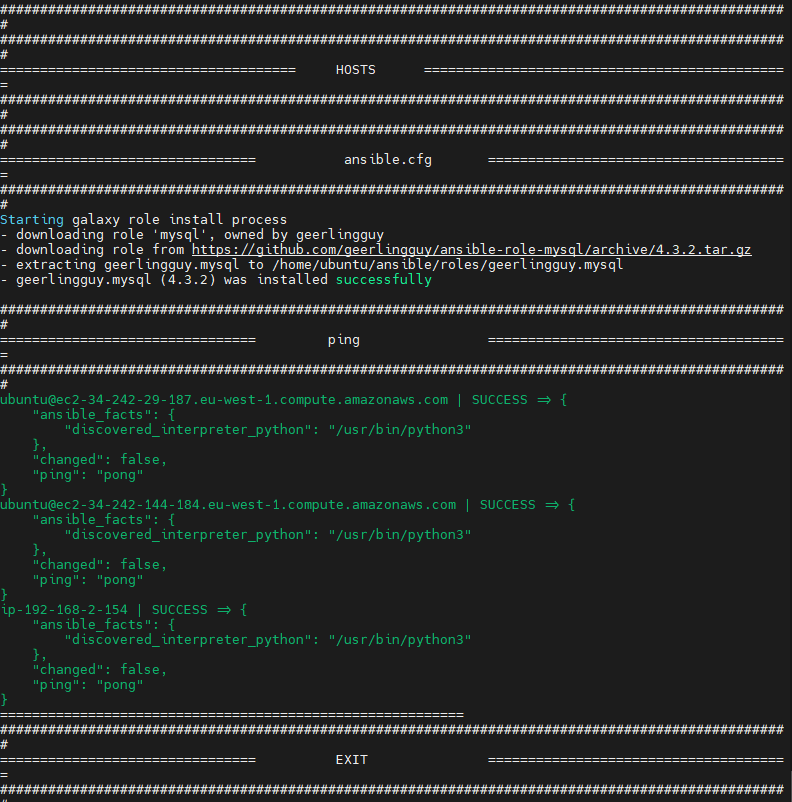Click '"ansible_facts": {' under ec2-34-242-144-184

pyautogui.click(x=104, y=520)
